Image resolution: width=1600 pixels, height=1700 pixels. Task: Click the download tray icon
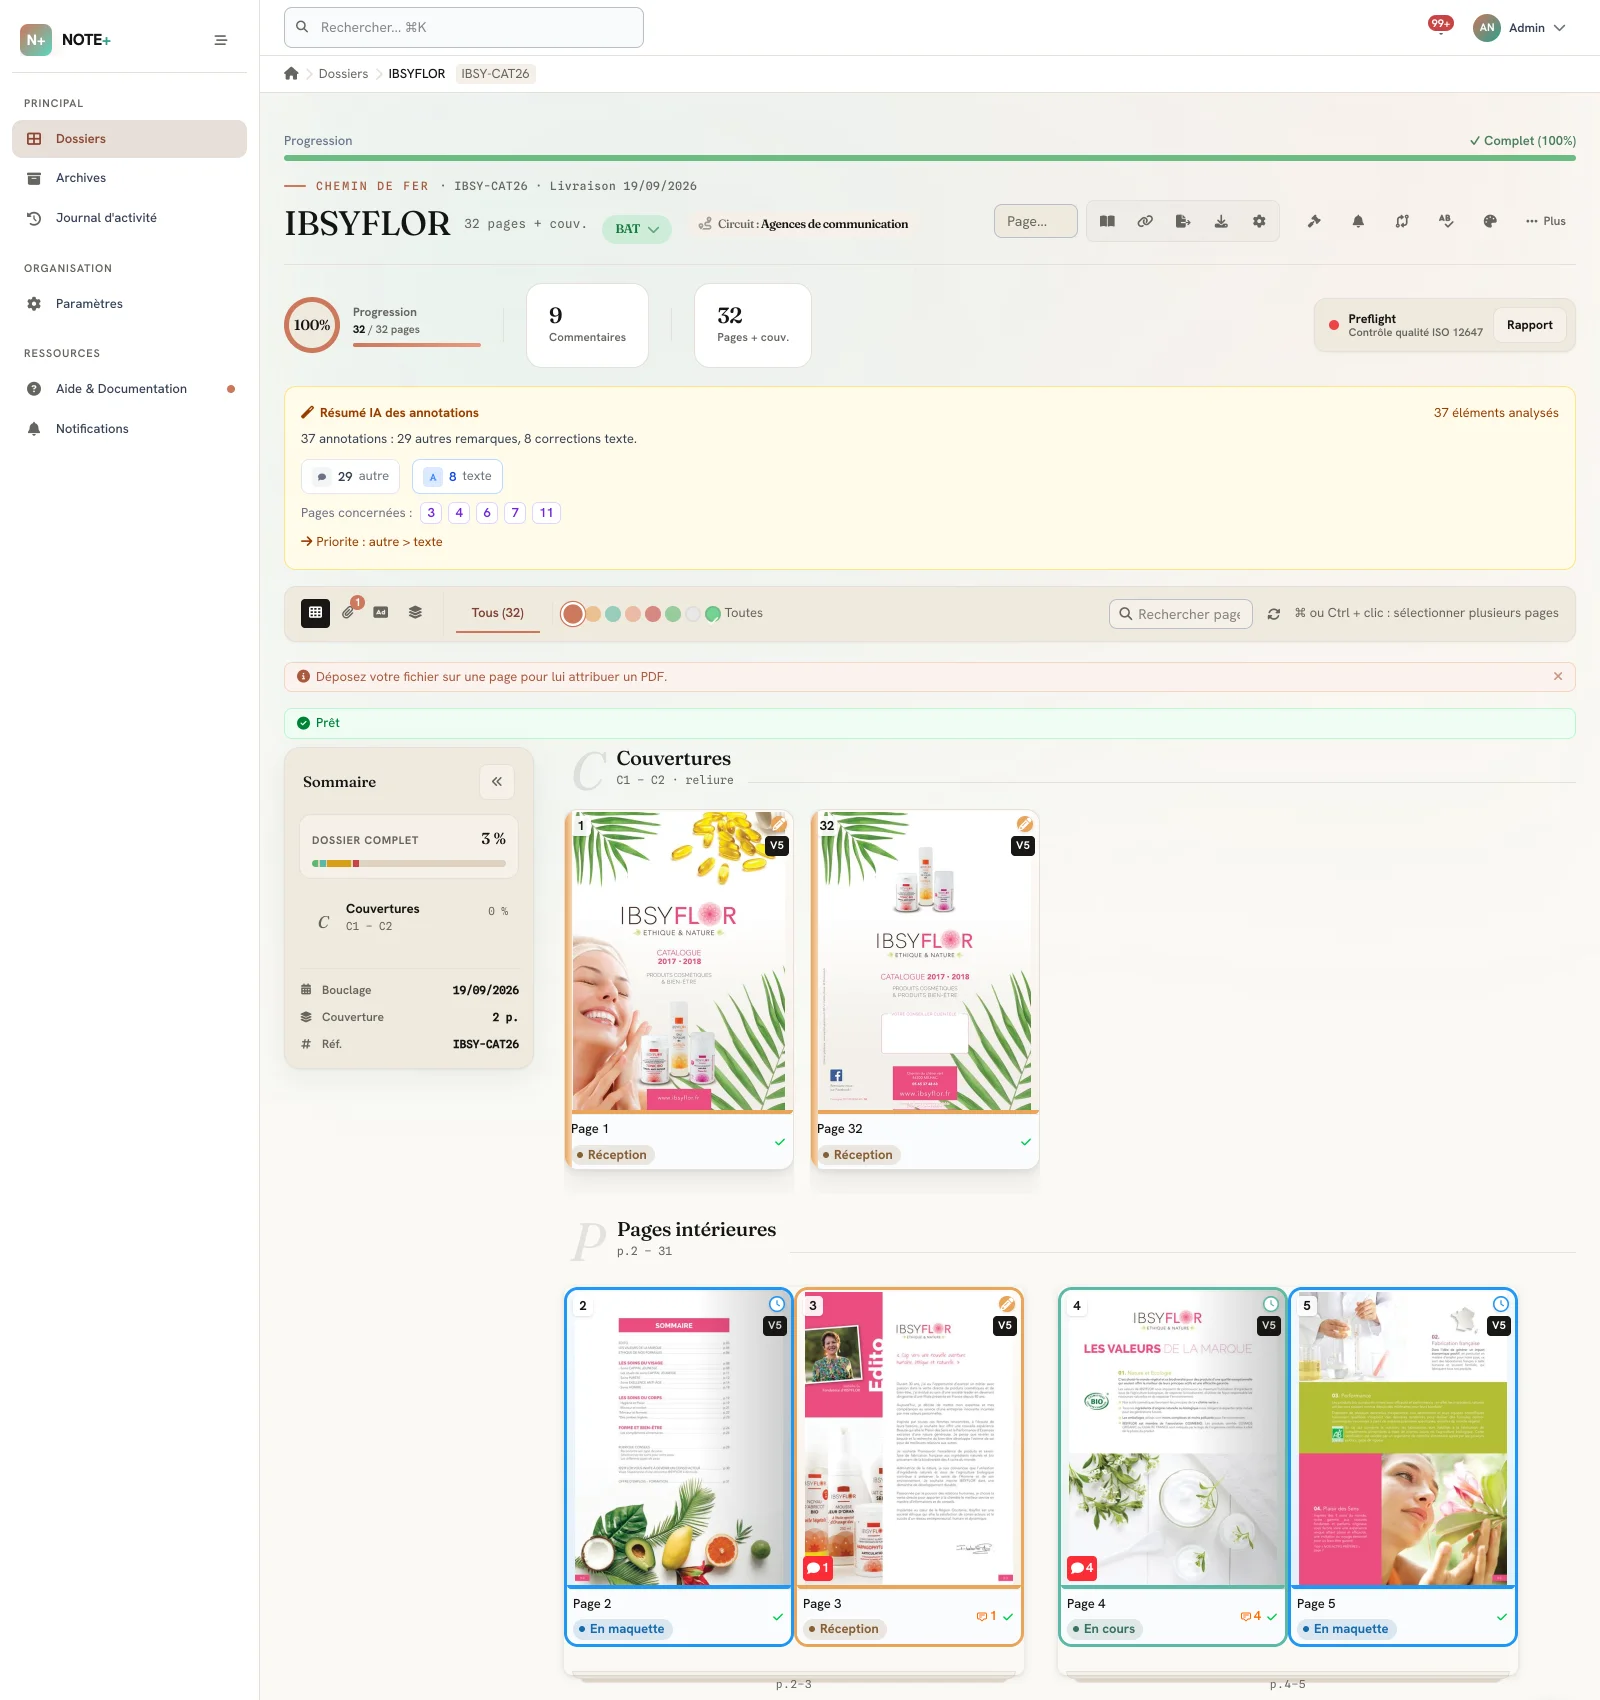click(x=1221, y=221)
